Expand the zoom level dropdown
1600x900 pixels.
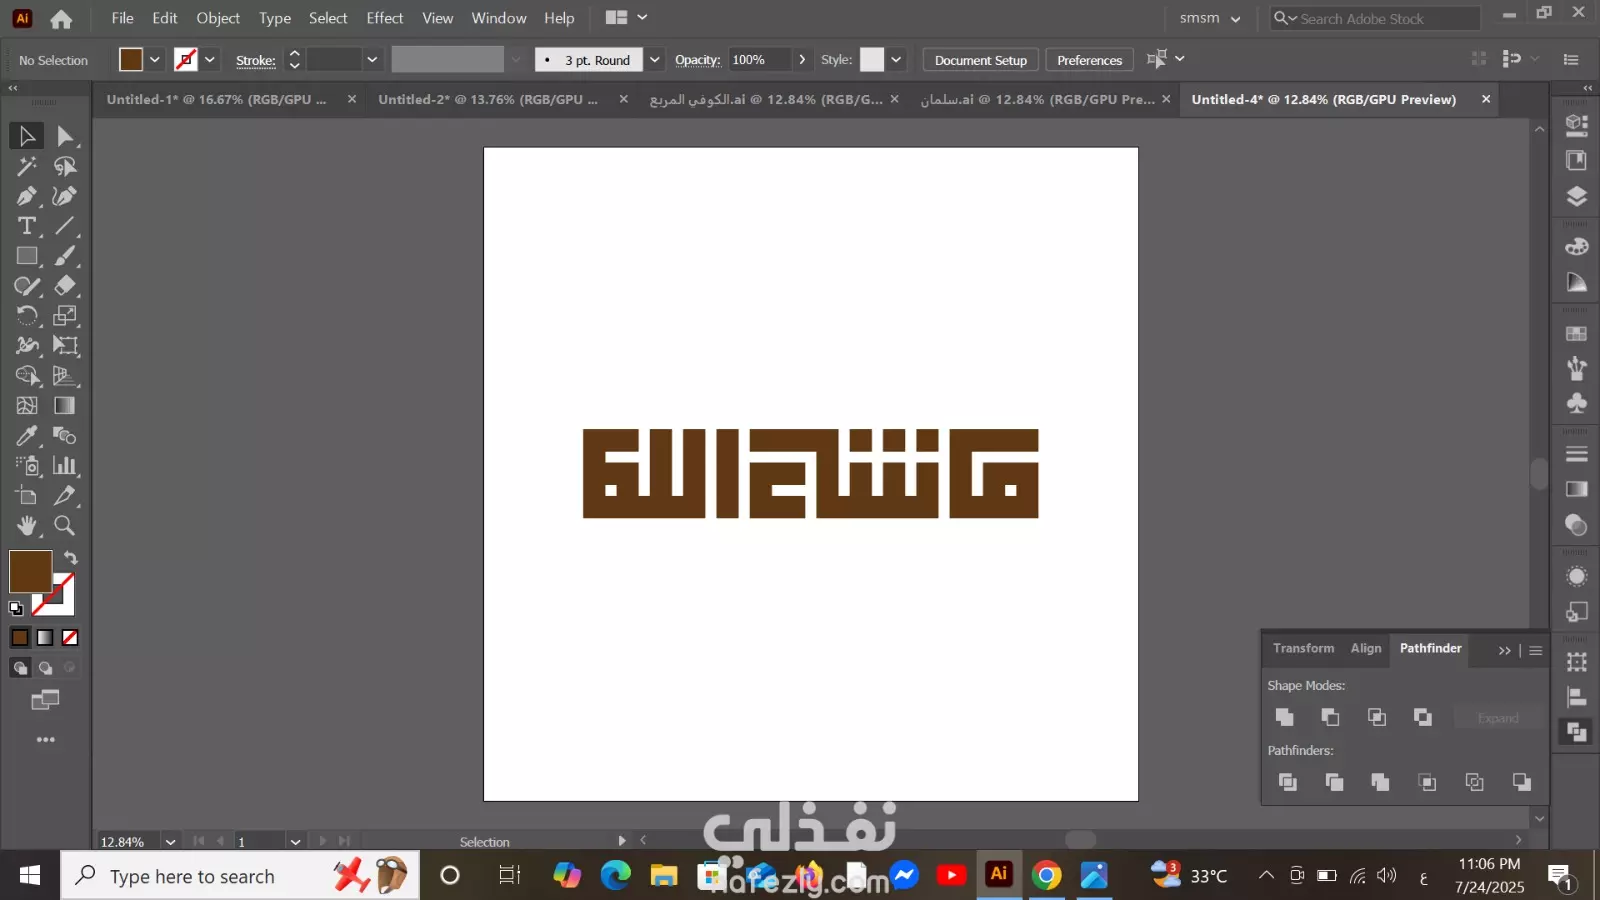pos(171,842)
